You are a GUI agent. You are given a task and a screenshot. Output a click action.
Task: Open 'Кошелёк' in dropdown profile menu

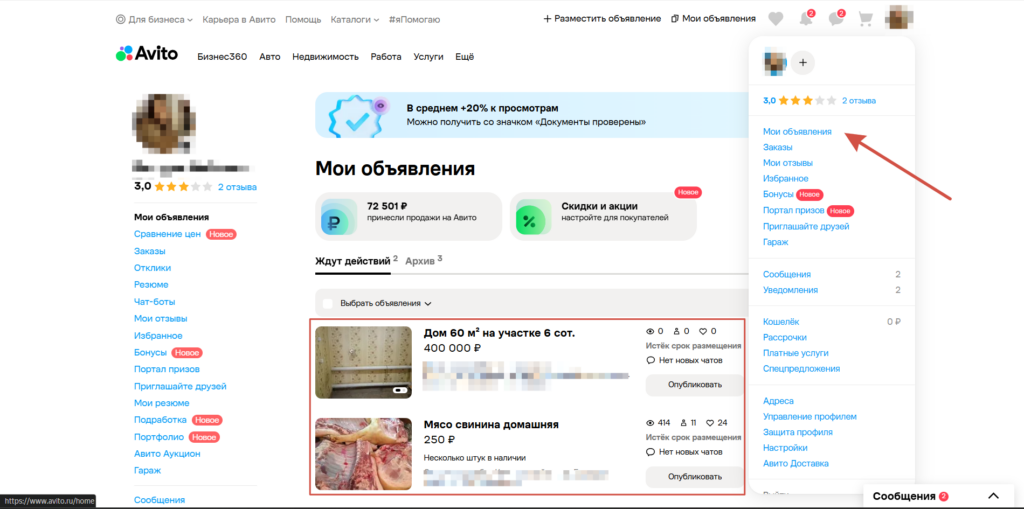click(781, 321)
